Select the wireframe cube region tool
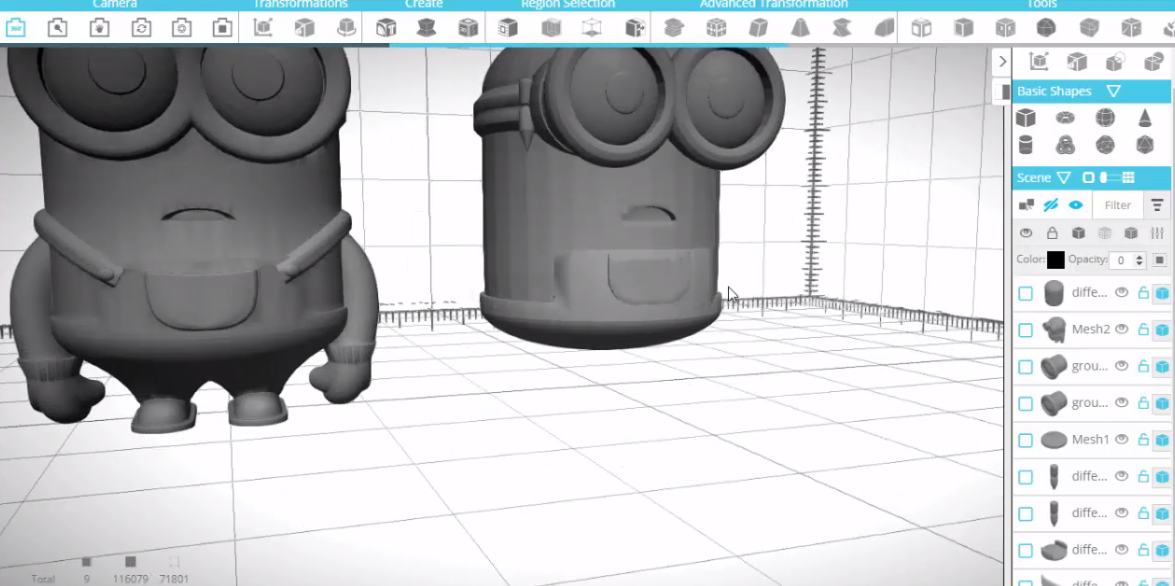The image size is (1175, 586). [x=592, y=28]
